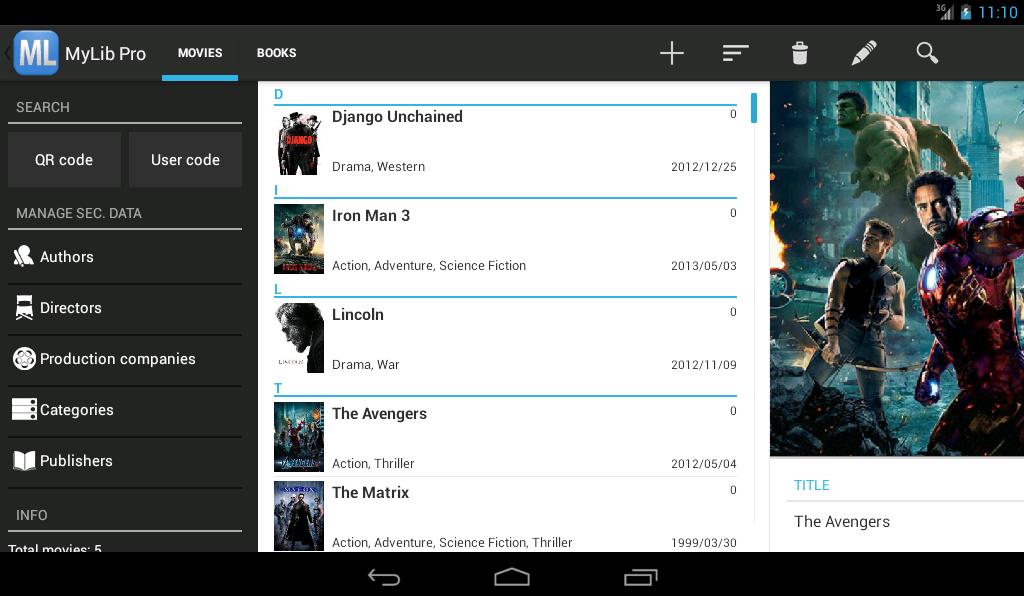Screen dimensions: 1024x596
Task: Tap the Android recent apps button
Action: click(640, 577)
